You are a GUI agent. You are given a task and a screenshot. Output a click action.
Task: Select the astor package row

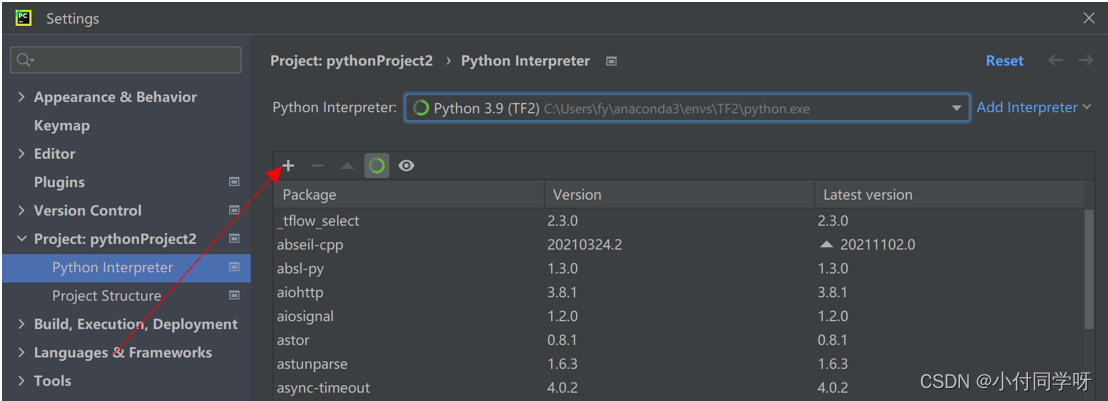[678, 340]
